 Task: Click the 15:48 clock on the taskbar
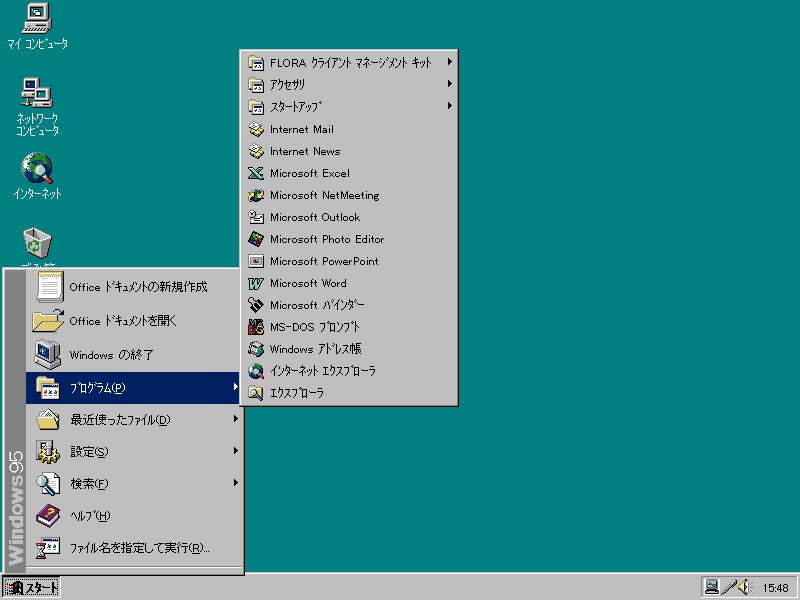775,588
